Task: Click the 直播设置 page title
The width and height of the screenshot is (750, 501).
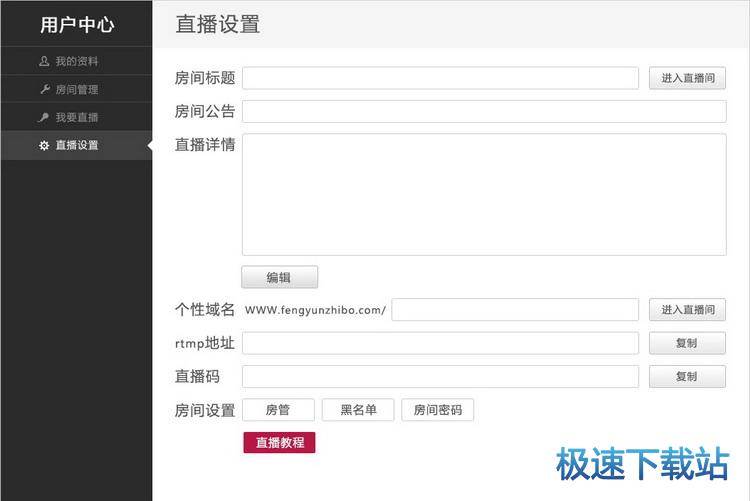Action: 218,24
